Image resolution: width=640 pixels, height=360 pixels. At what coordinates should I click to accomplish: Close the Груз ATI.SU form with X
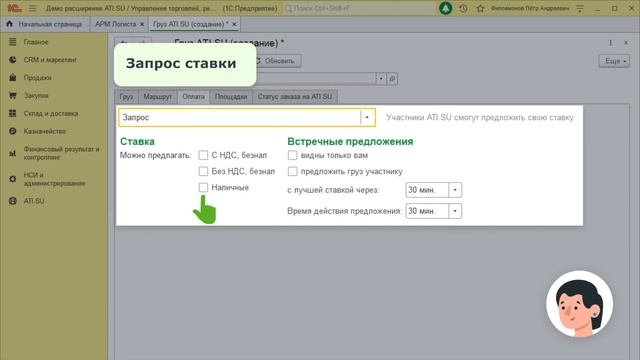click(626, 42)
